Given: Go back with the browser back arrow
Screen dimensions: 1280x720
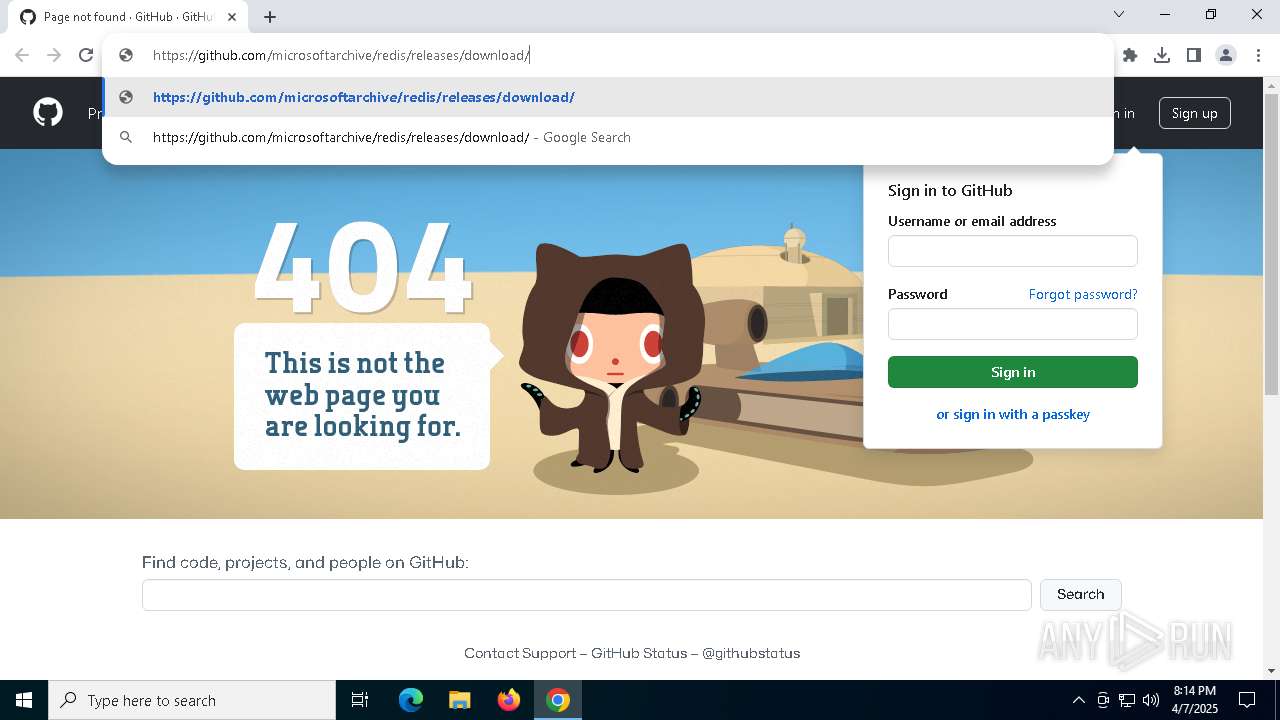Looking at the screenshot, I should [x=22, y=55].
